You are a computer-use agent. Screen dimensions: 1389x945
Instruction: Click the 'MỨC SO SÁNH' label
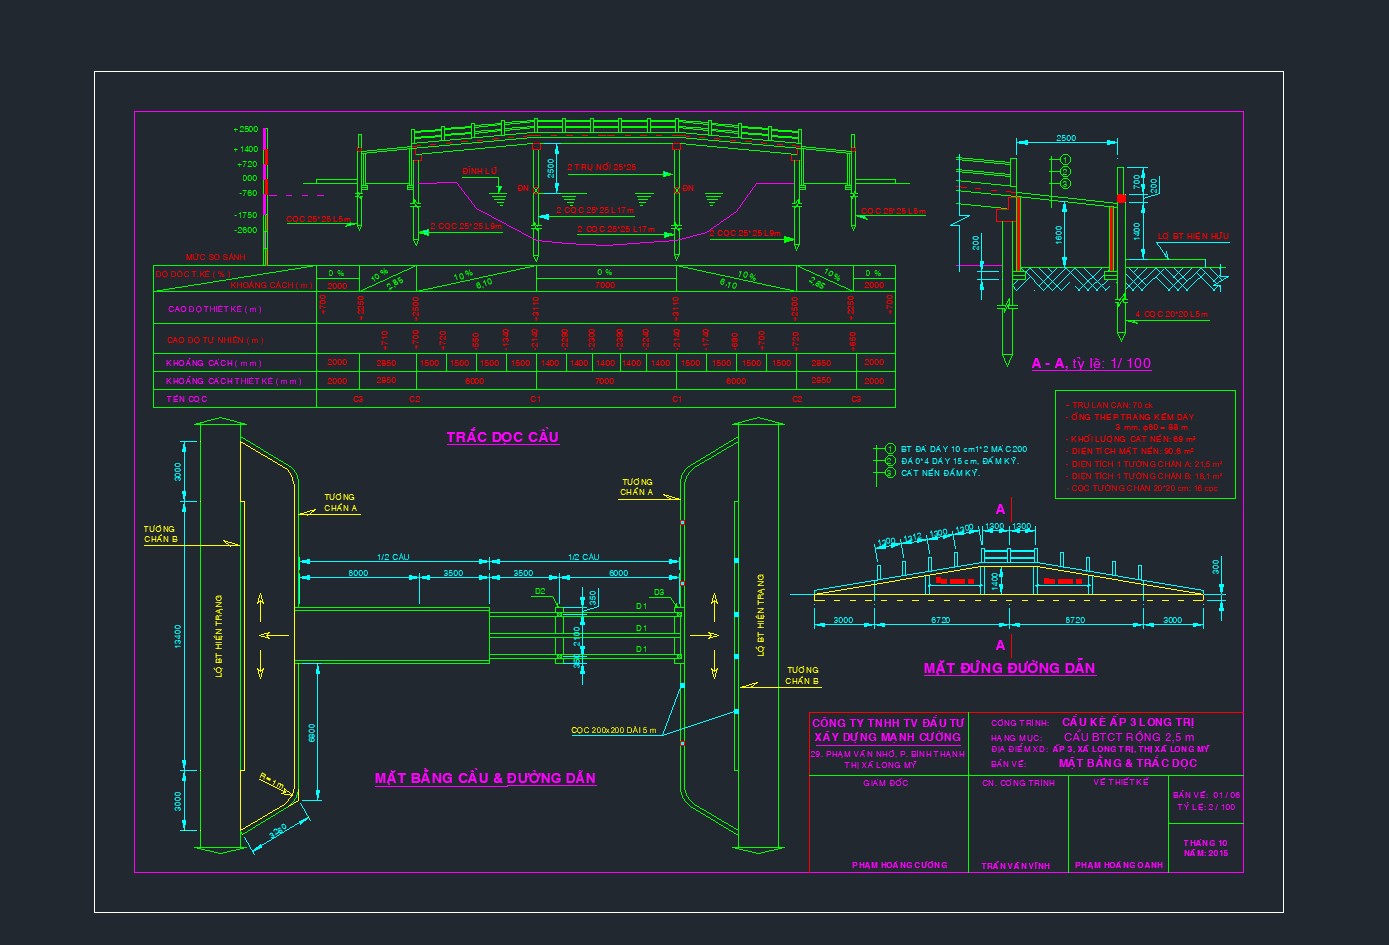(x=216, y=257)
